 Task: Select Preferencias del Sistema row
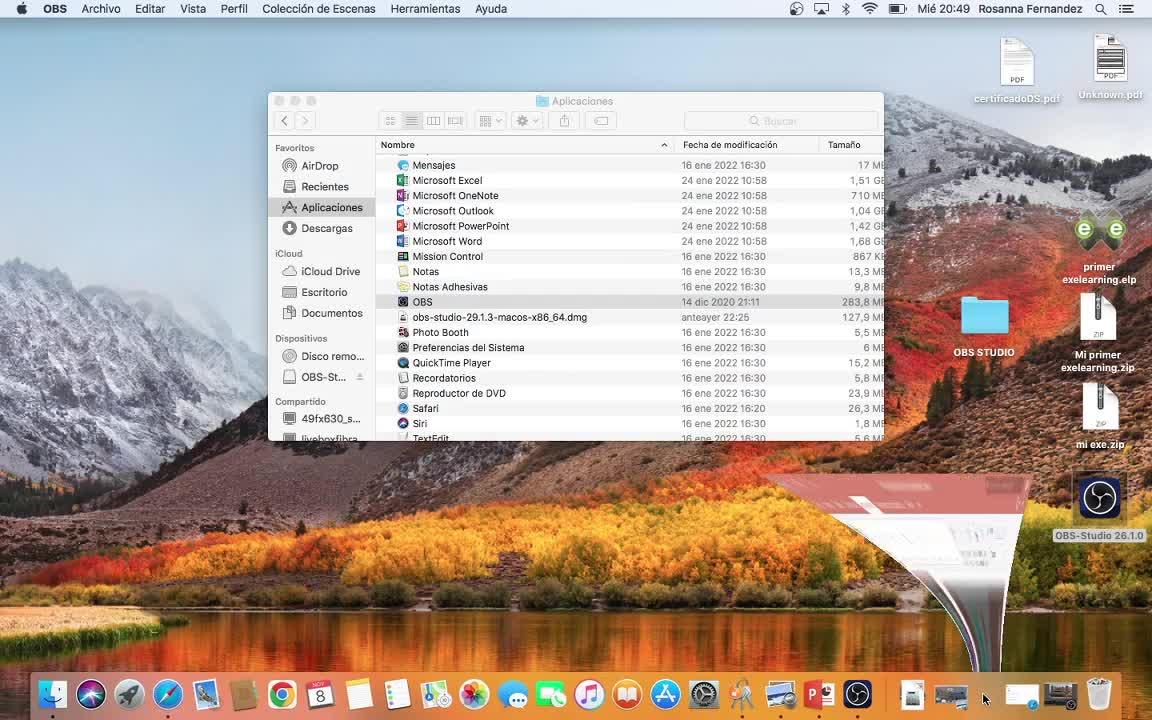(630, 348)
